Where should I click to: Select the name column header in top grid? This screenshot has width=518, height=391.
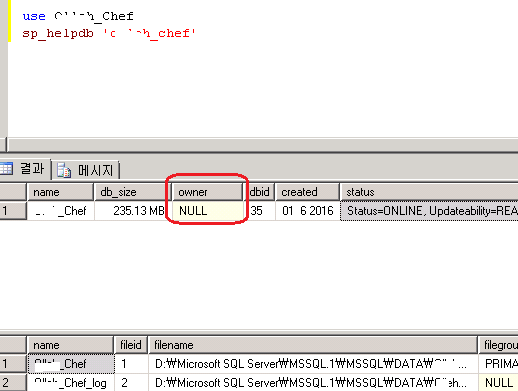click(60, 192)
